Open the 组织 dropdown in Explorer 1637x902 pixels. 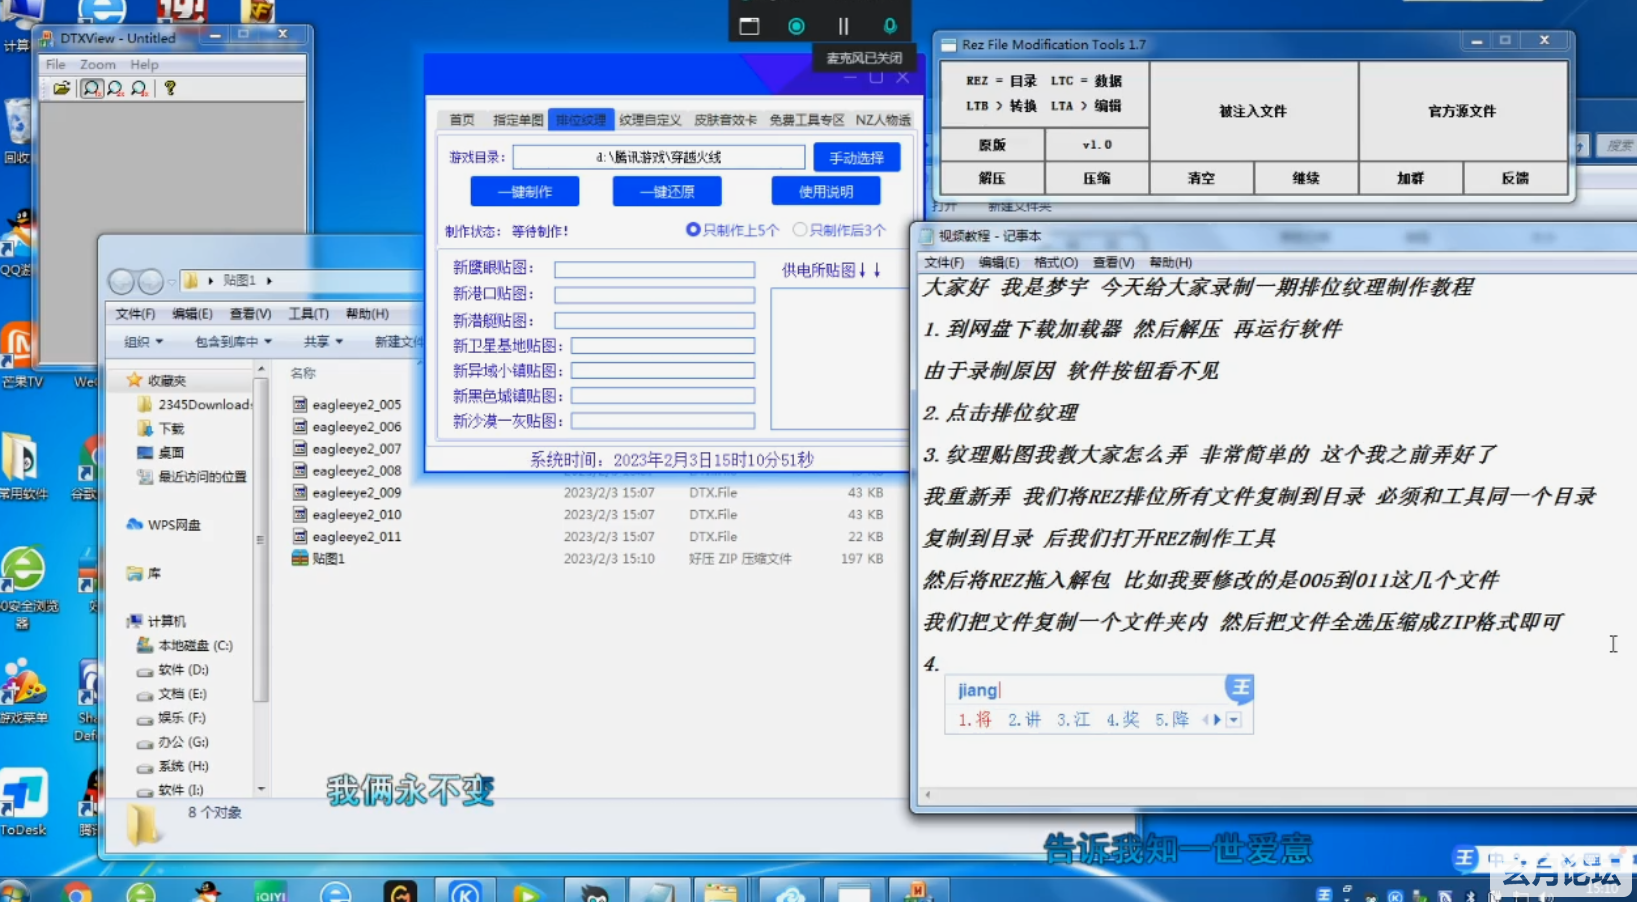(143, 342)
